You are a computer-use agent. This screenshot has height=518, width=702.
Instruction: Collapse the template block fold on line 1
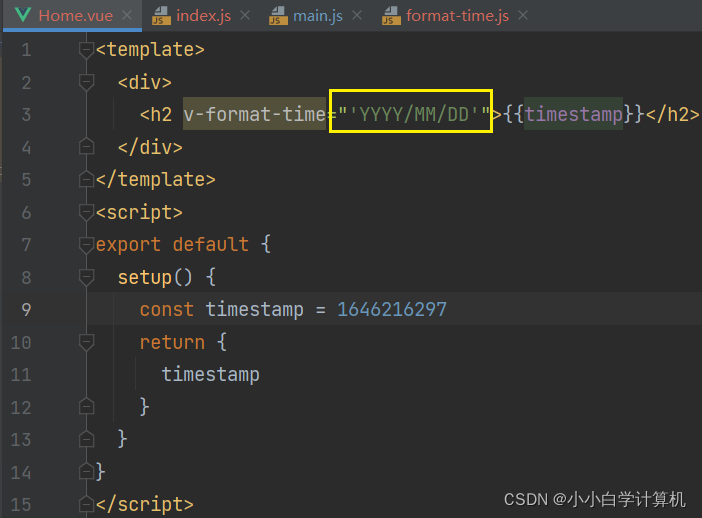point(86,50)
